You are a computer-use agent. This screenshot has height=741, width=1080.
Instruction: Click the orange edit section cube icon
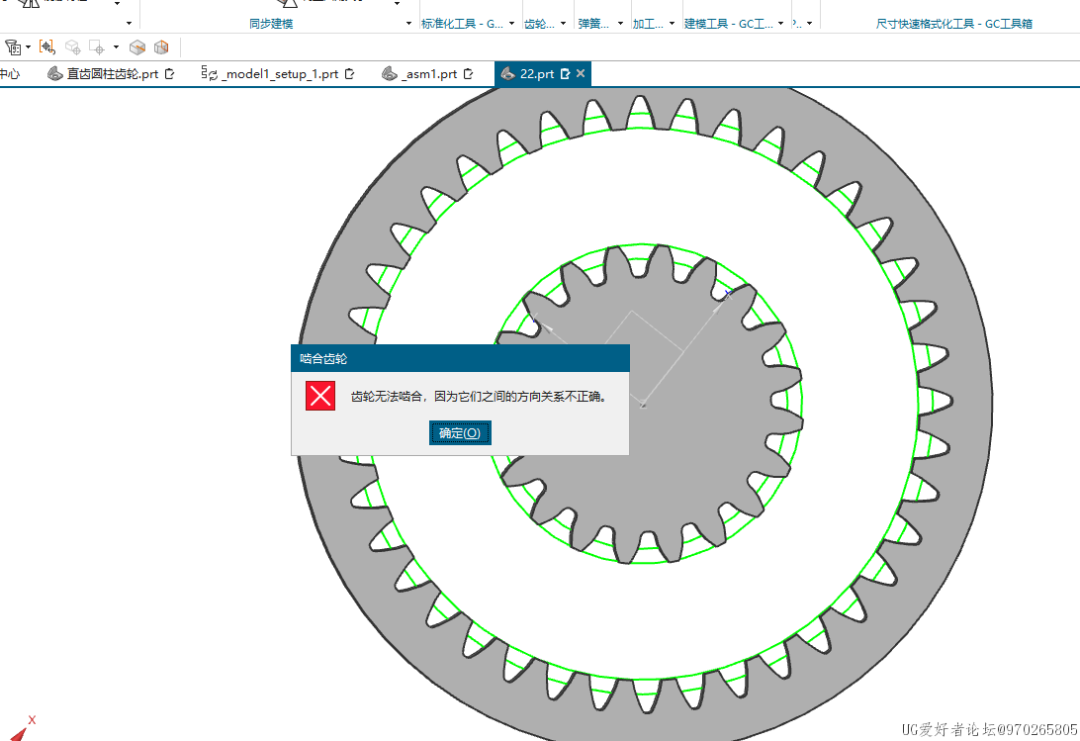point(160,47)
